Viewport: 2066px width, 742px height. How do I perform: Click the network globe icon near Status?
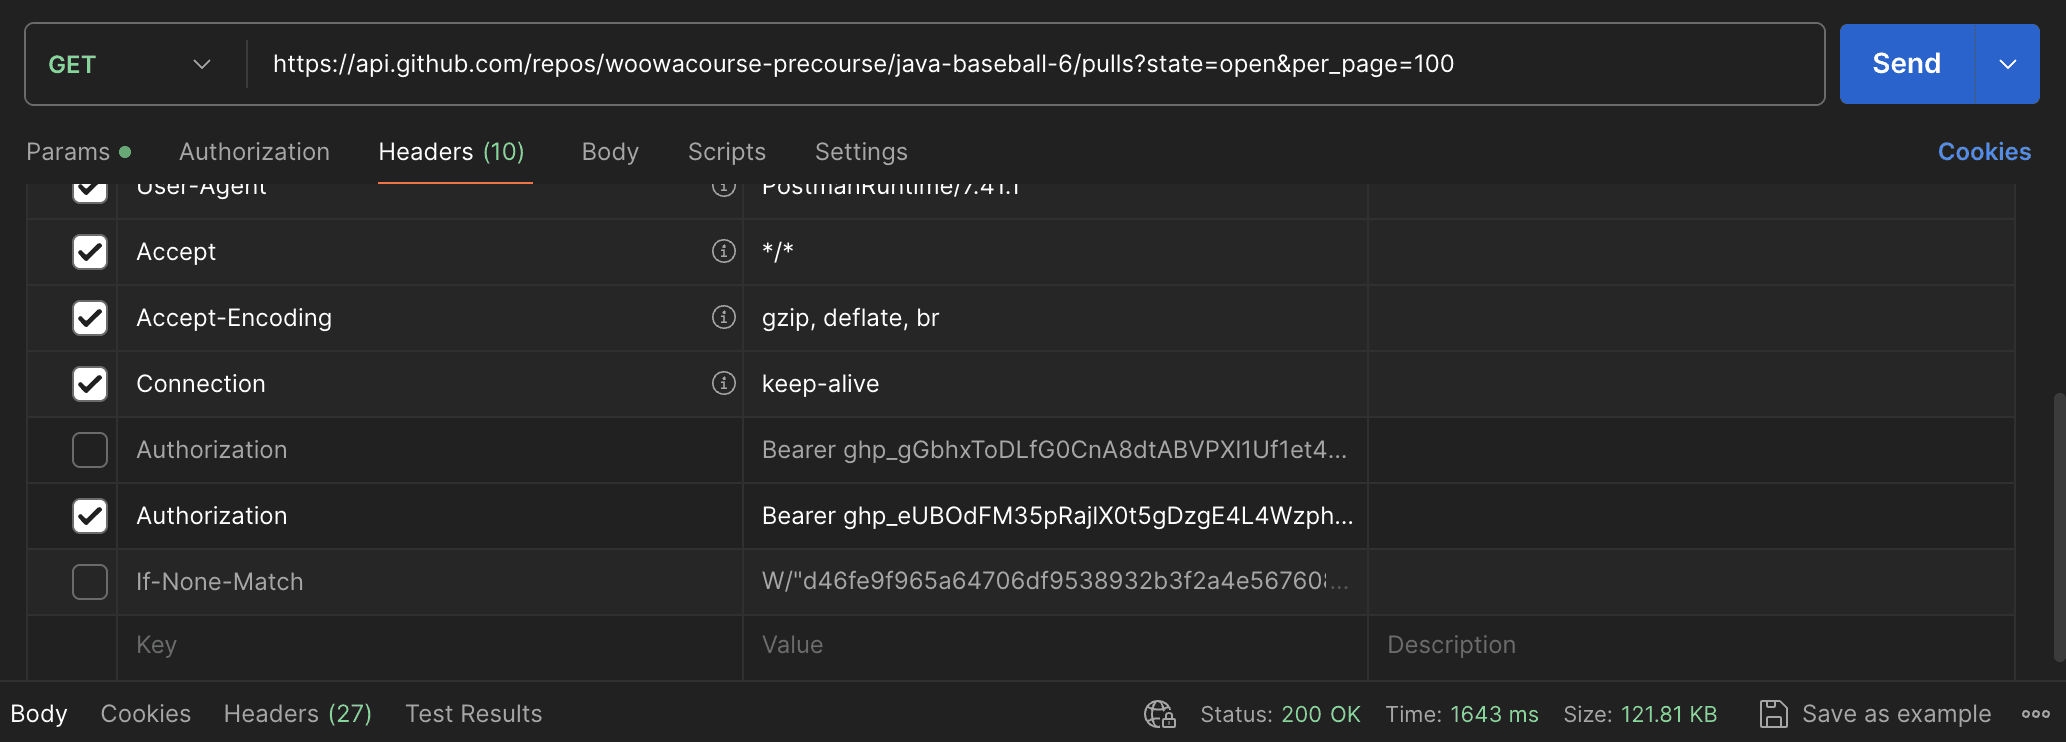pyautogui.click(x=1159, y=714)
